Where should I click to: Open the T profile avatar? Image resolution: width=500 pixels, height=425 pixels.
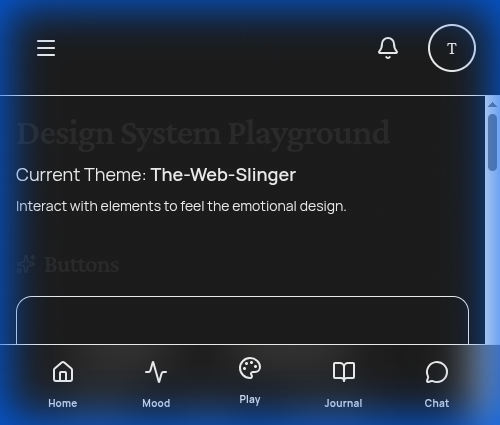tap(452, 48)
